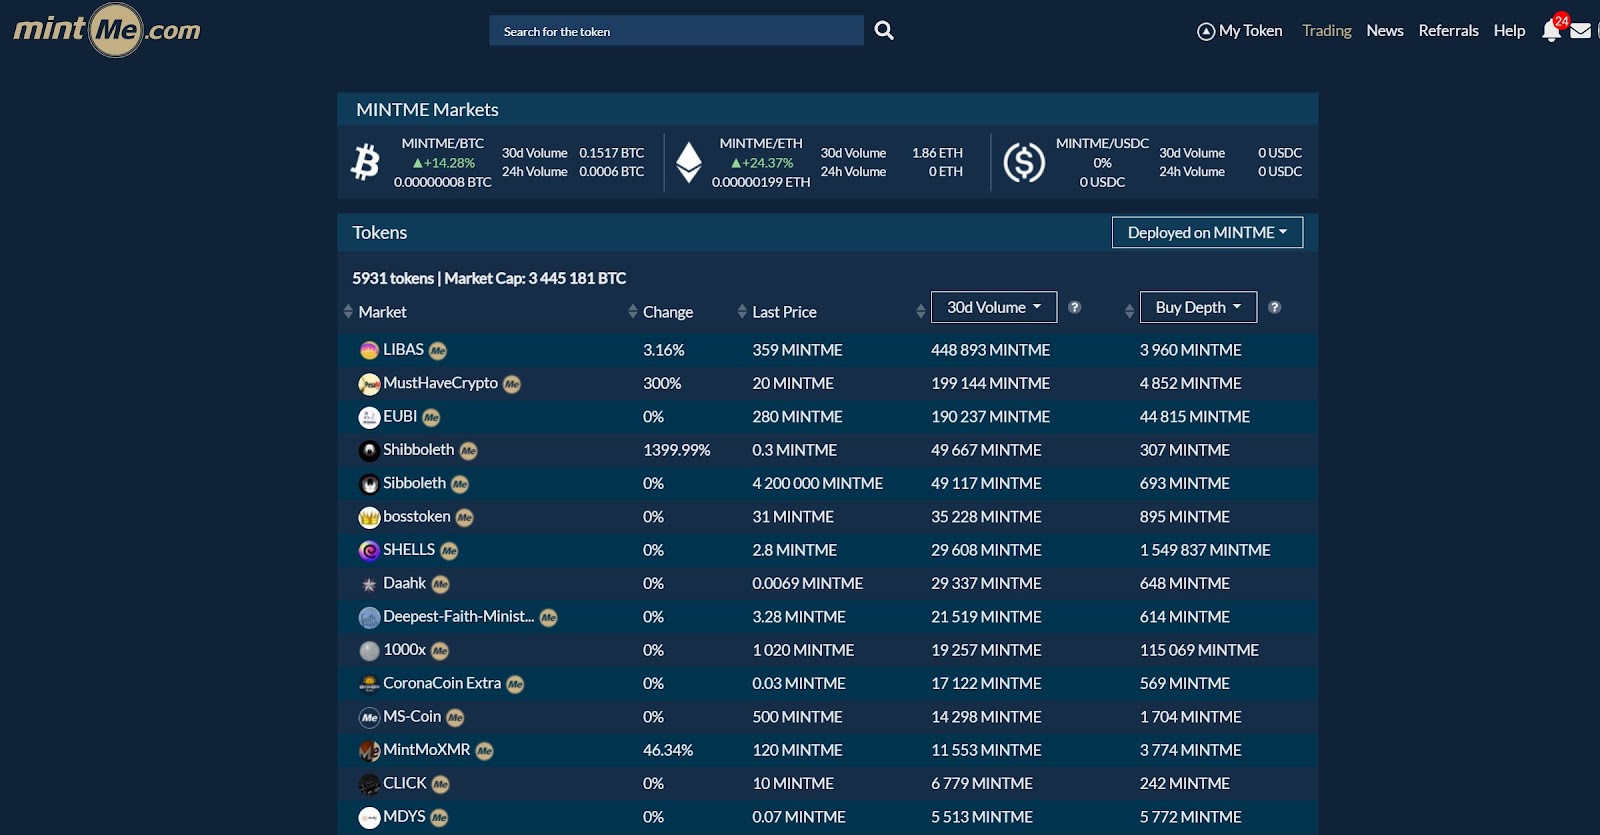Sort tokens by the Change column

tap(667, 312)
